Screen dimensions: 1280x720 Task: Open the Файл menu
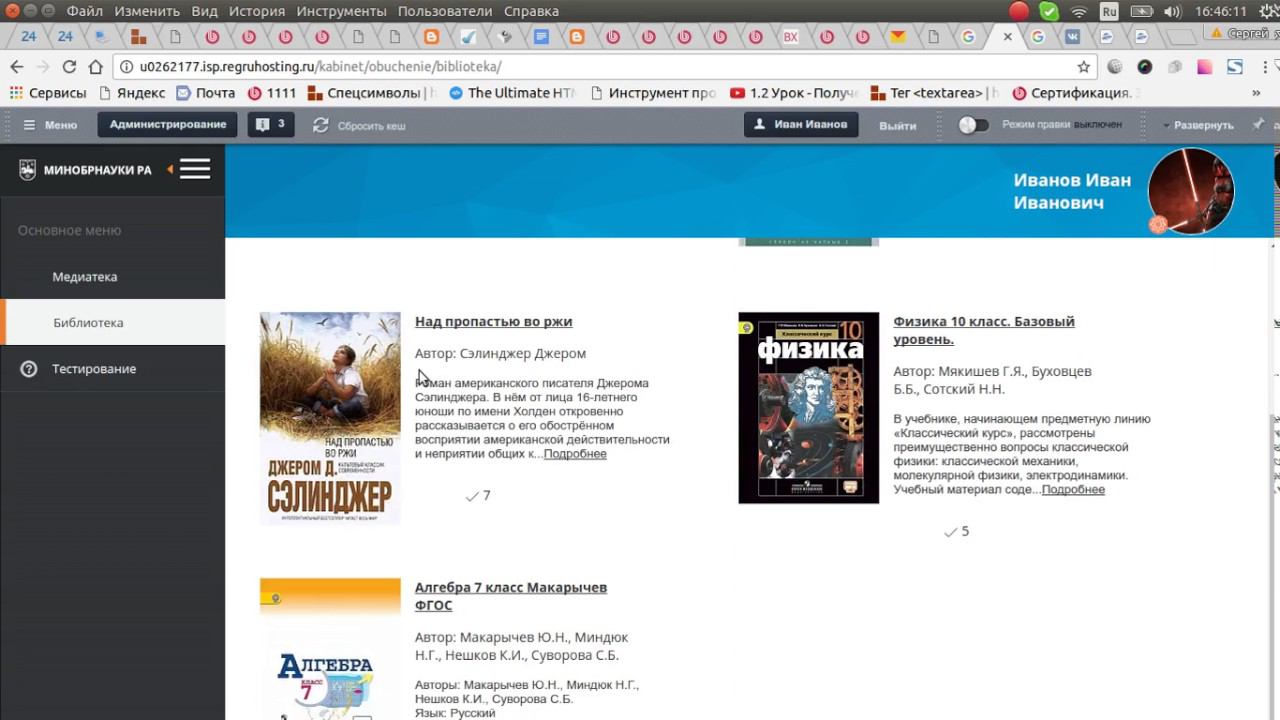coord(85,11)
